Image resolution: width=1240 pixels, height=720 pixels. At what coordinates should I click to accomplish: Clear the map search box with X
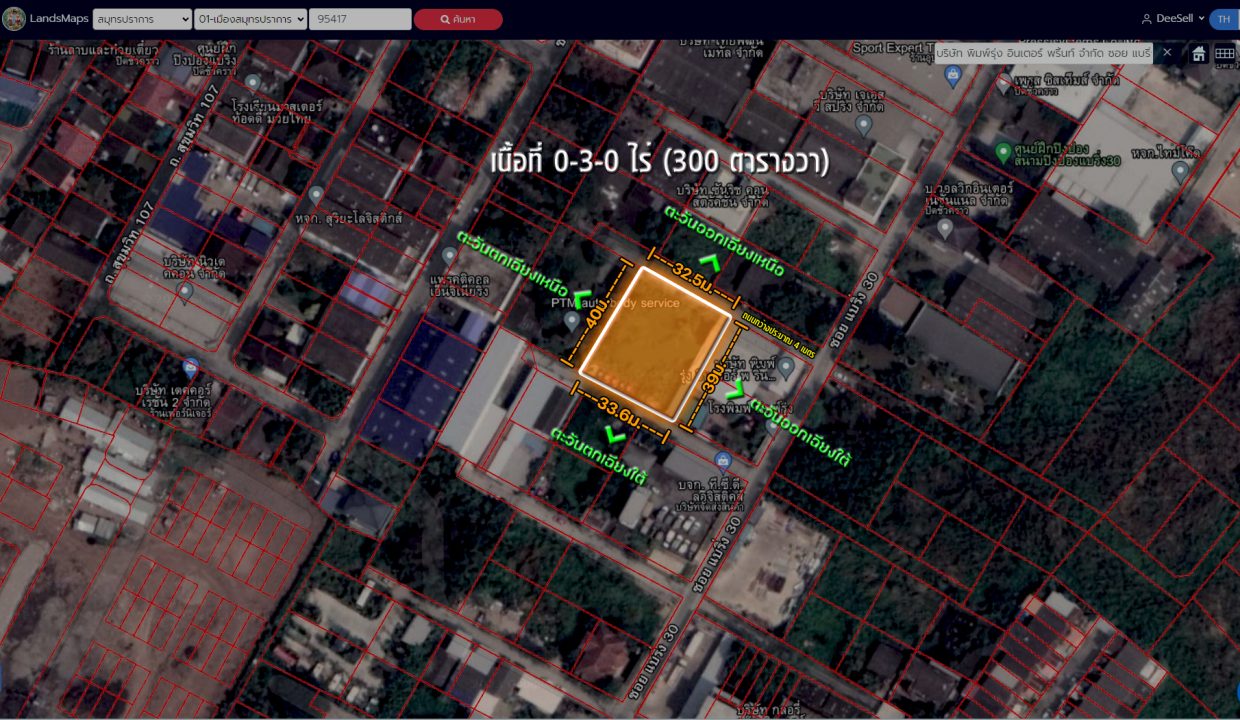[1166, 52]
